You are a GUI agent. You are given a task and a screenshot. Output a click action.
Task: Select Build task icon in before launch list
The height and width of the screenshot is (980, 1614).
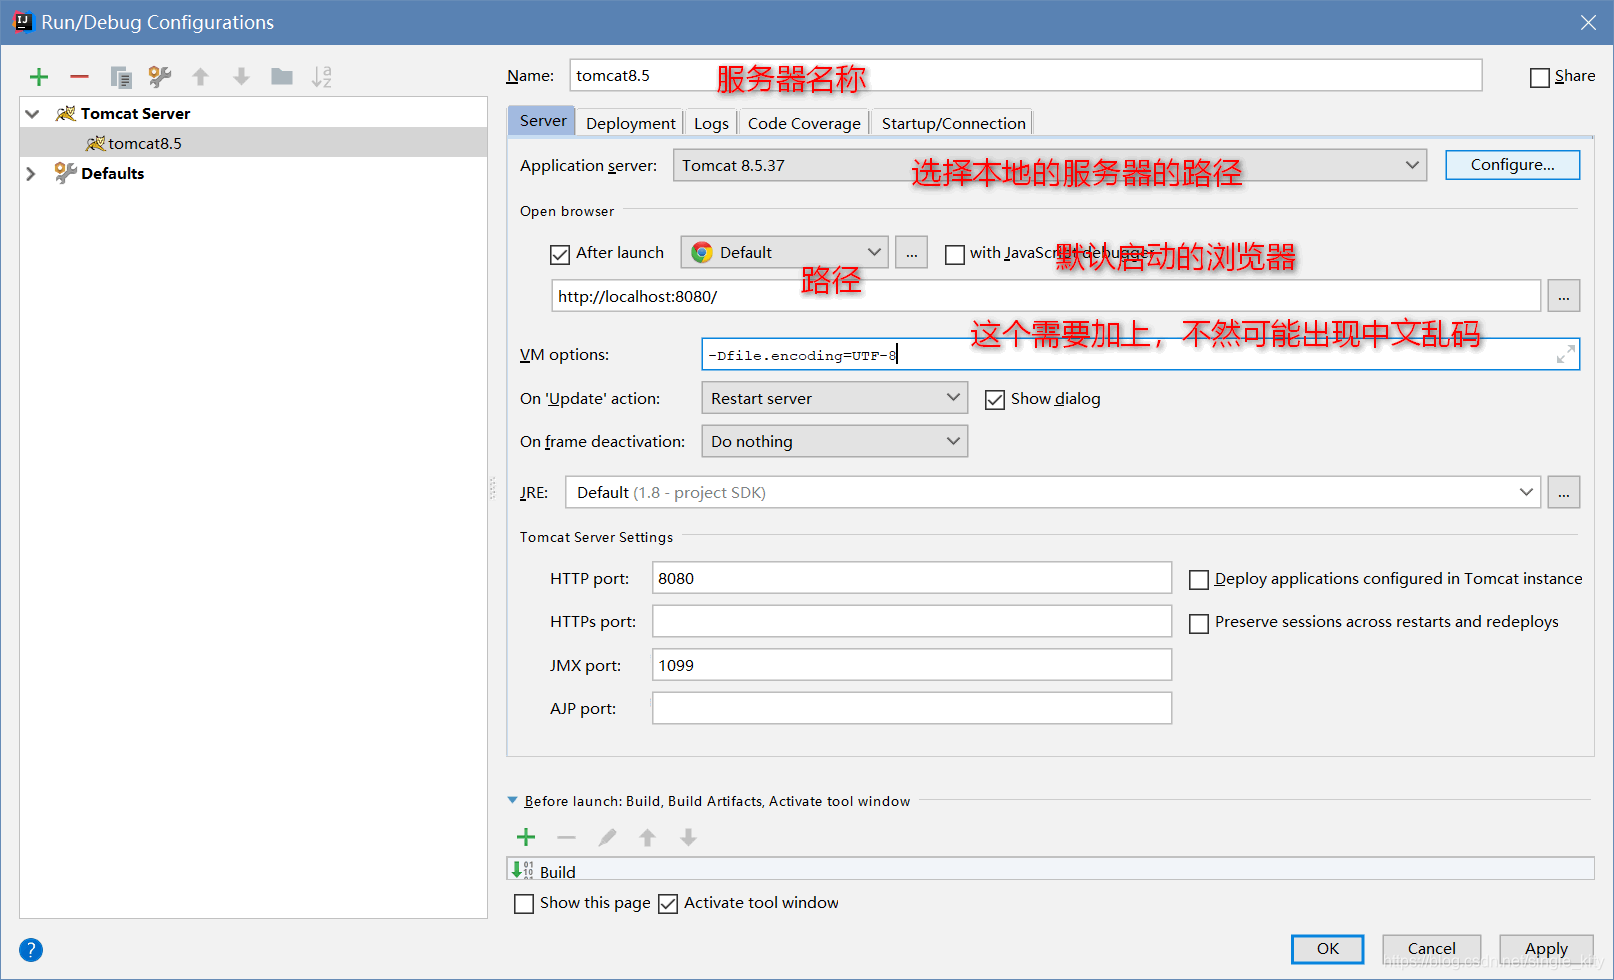523,871
